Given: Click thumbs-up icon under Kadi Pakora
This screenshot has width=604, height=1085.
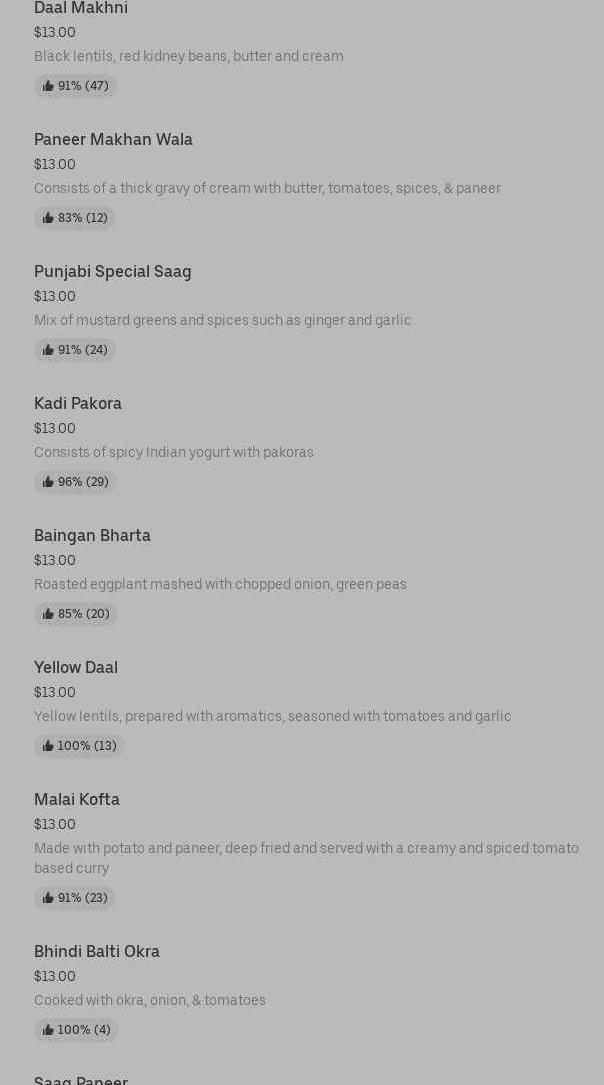Looking at the screenshot, I should point(48,482).
